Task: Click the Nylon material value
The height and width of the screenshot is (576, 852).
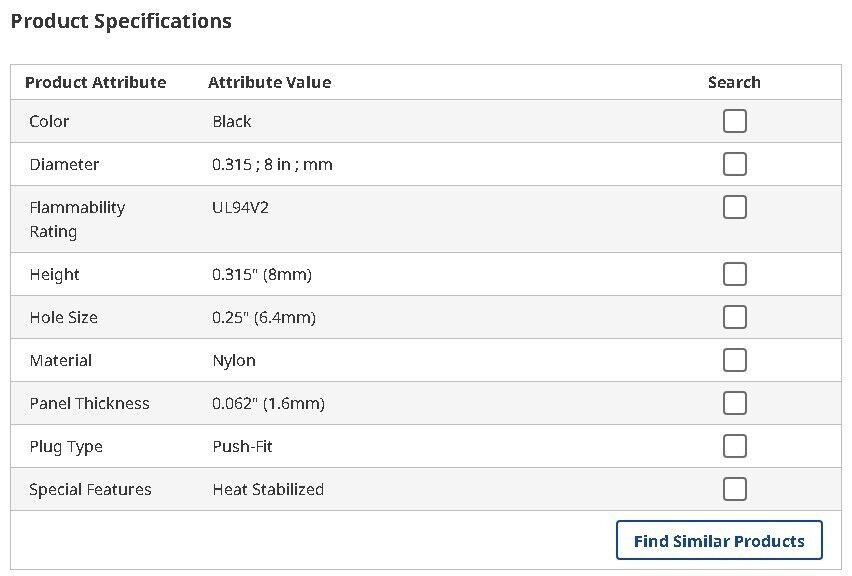Action: tap(234, 361)
